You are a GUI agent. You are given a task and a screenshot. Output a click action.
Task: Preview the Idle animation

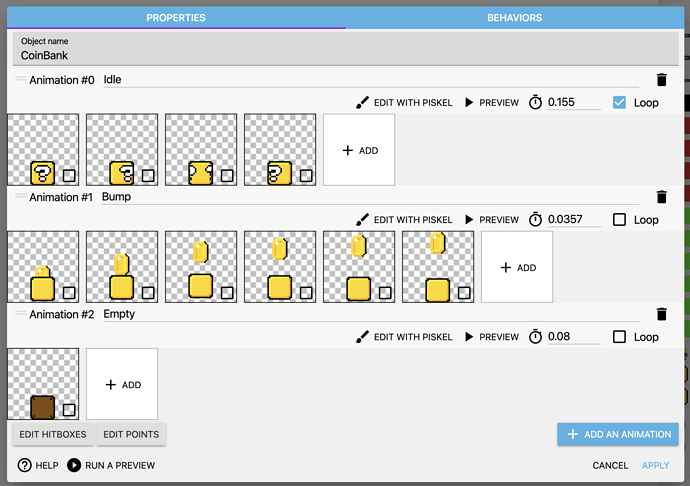(492, 103)
